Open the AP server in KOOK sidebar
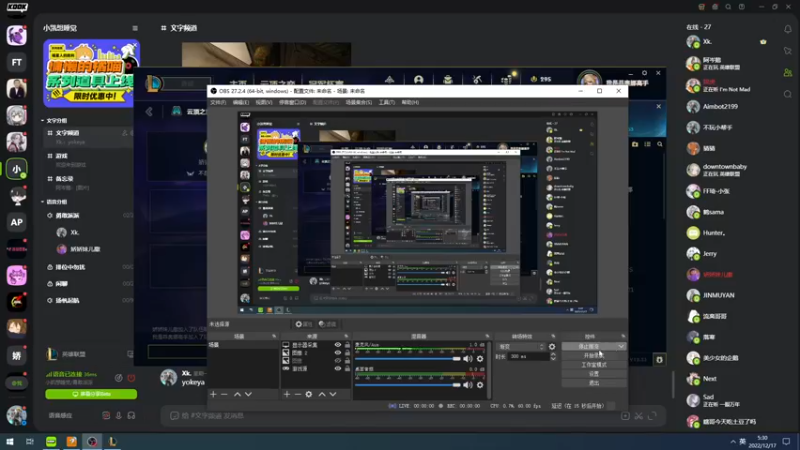This screenshot has height=450, width=800. click(16, 222)
